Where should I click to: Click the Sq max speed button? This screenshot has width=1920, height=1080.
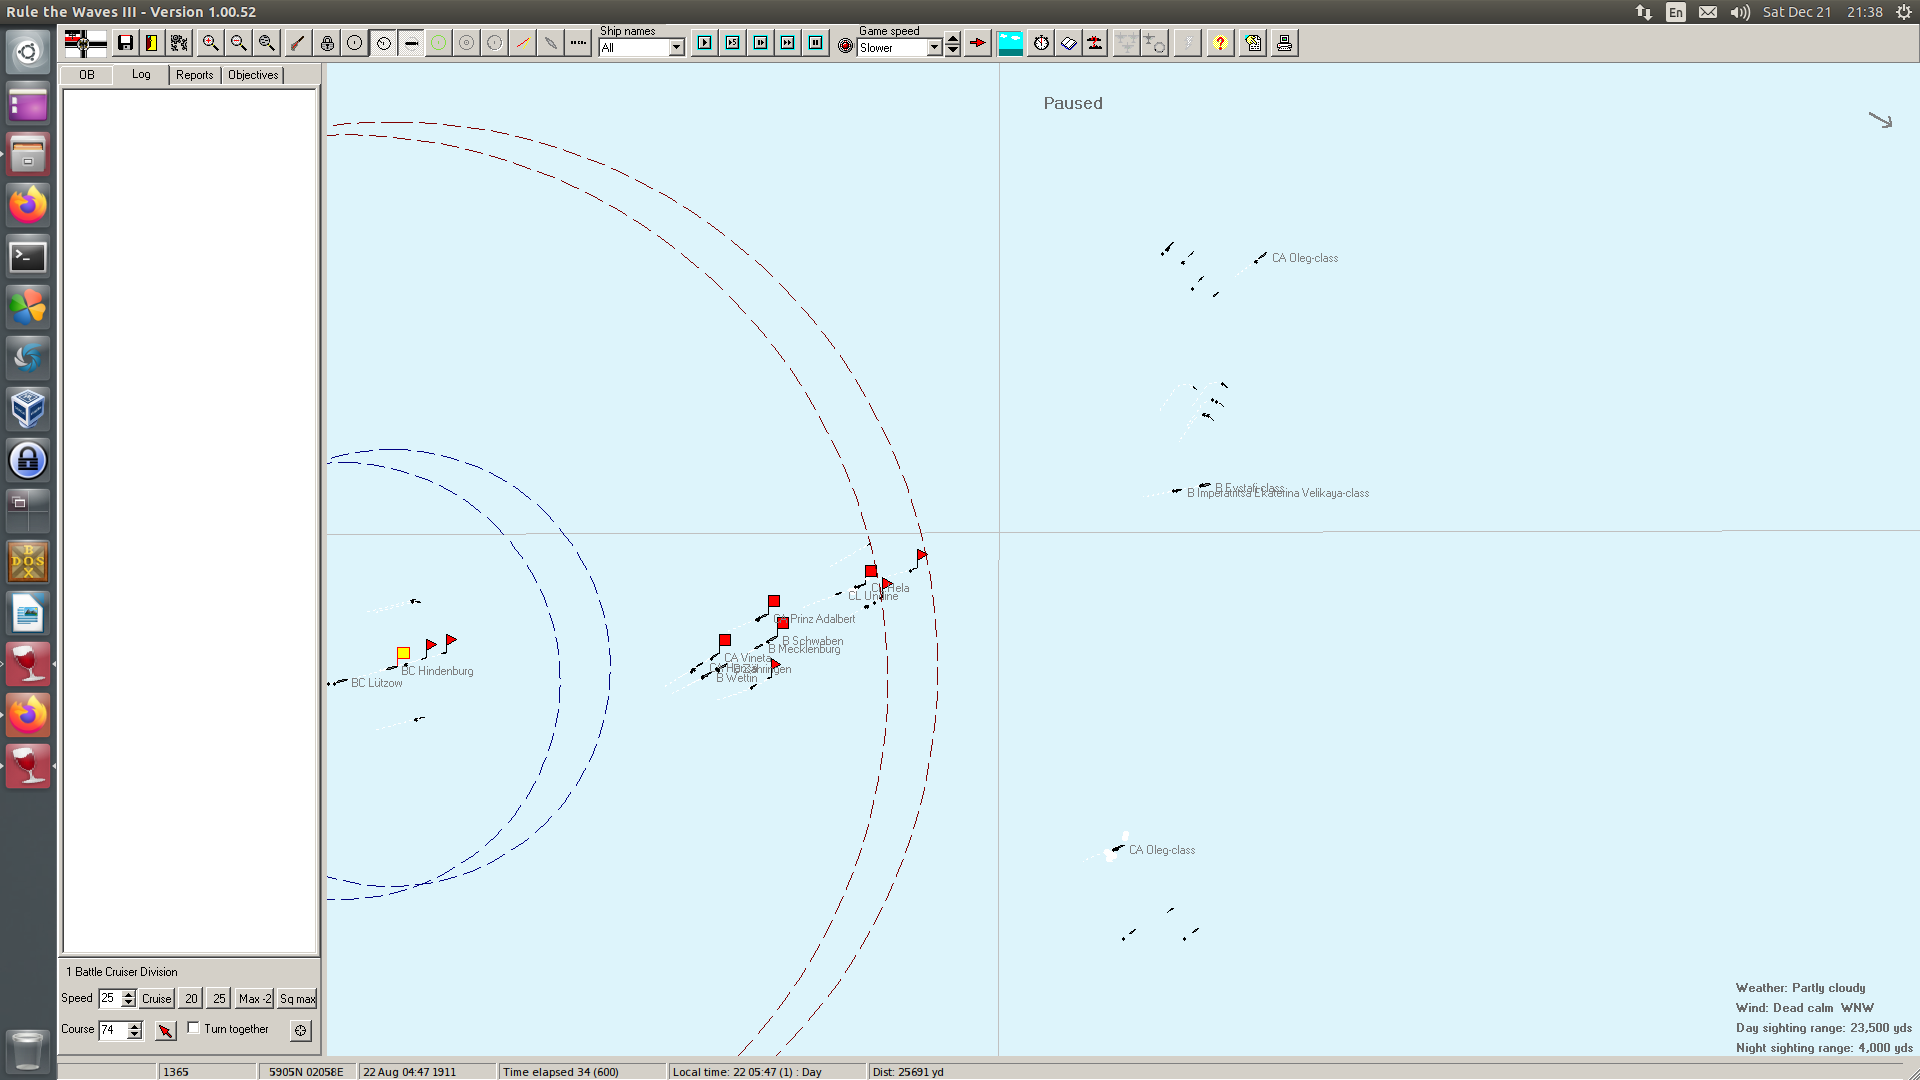pyautogui.click(x=298, y=999)
